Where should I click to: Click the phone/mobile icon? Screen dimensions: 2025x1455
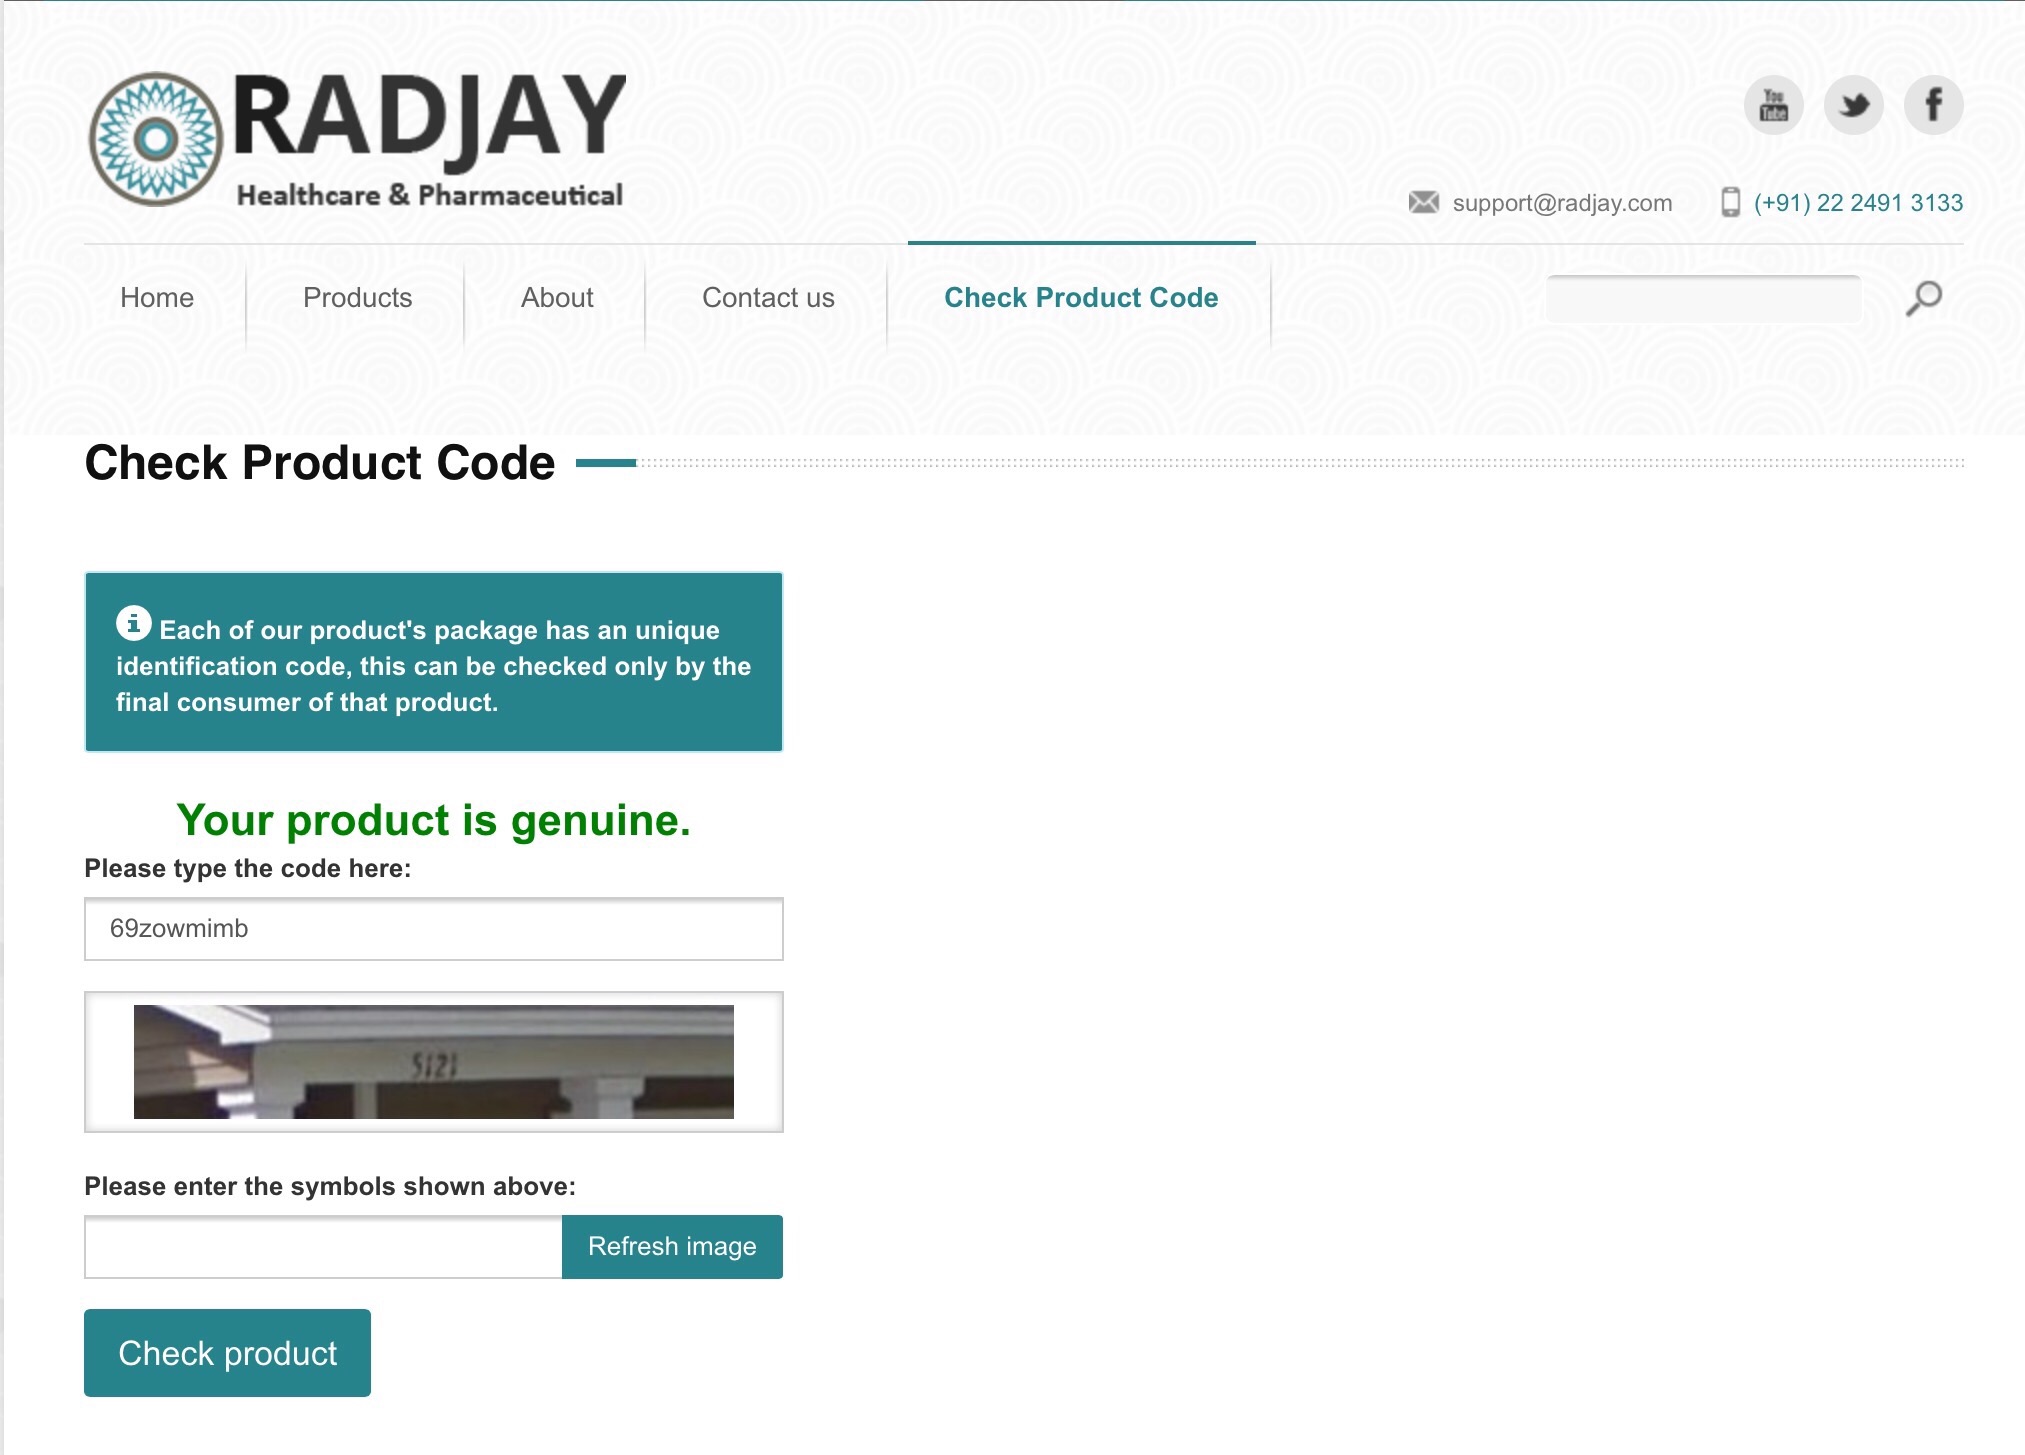coord(1725,203)
